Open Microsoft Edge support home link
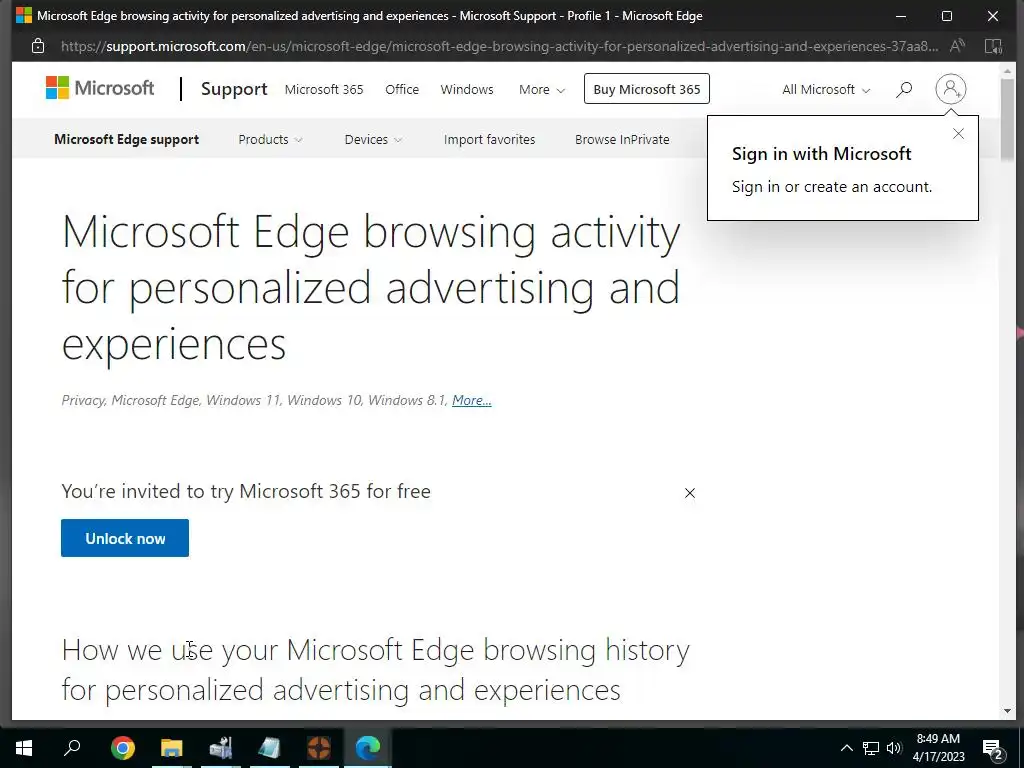Screen dimensions: 1024x768 [127, 139]
